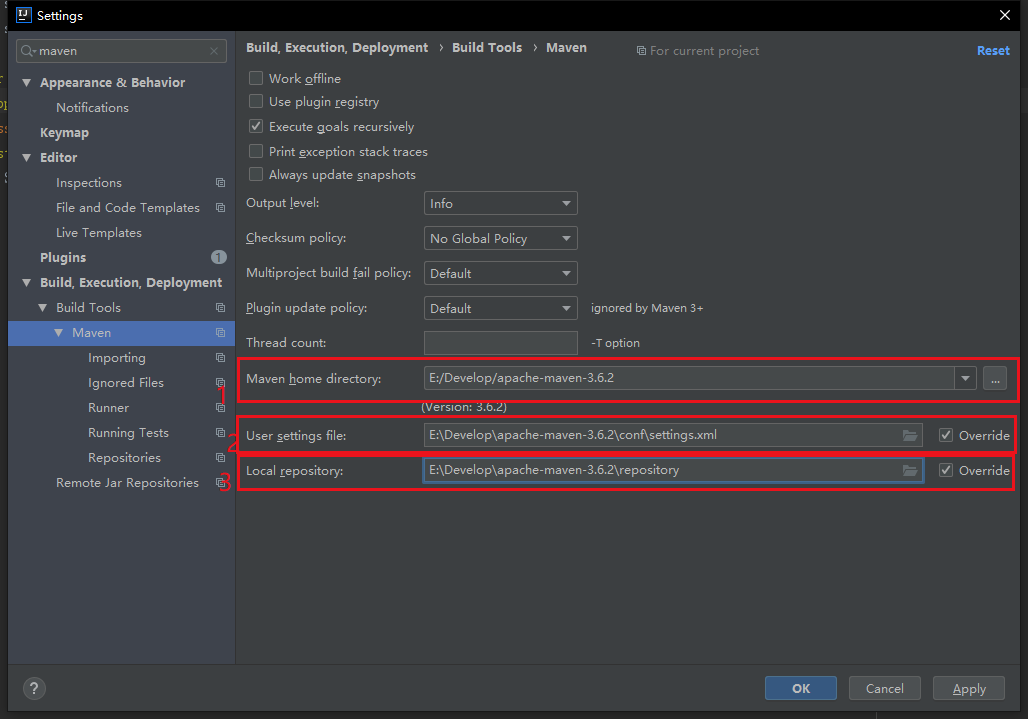Toggle Override for Local repository
The width and height of the screenshot is (1028, 719).
point(945,471)
